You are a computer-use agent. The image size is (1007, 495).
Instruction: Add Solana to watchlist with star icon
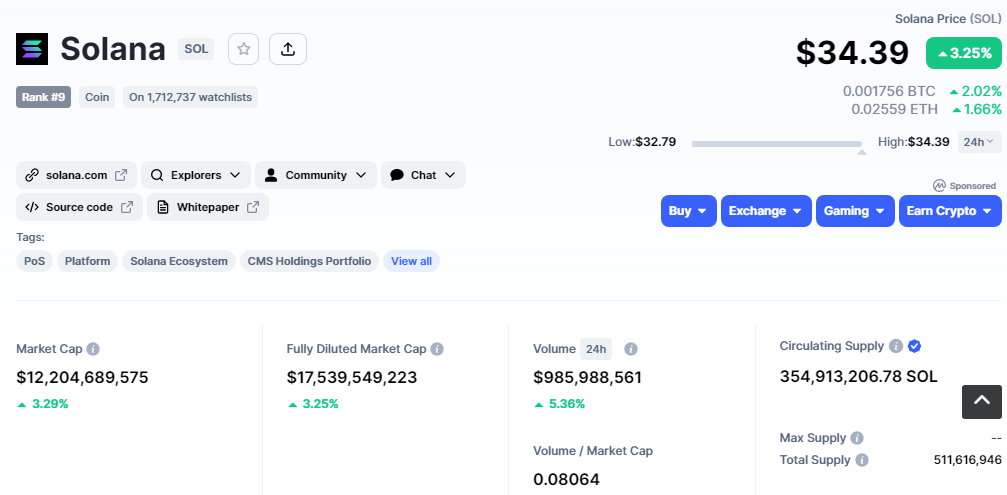243,49
